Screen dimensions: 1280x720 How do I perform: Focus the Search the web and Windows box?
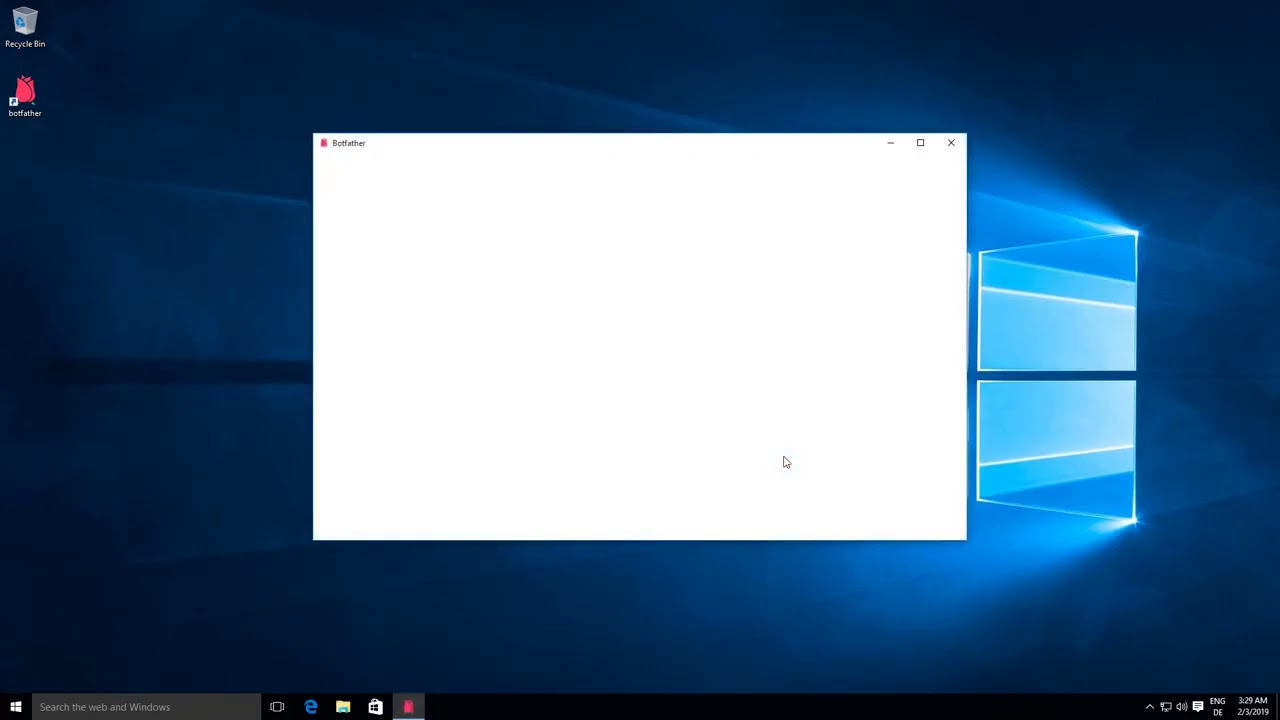tap(146, 707)
